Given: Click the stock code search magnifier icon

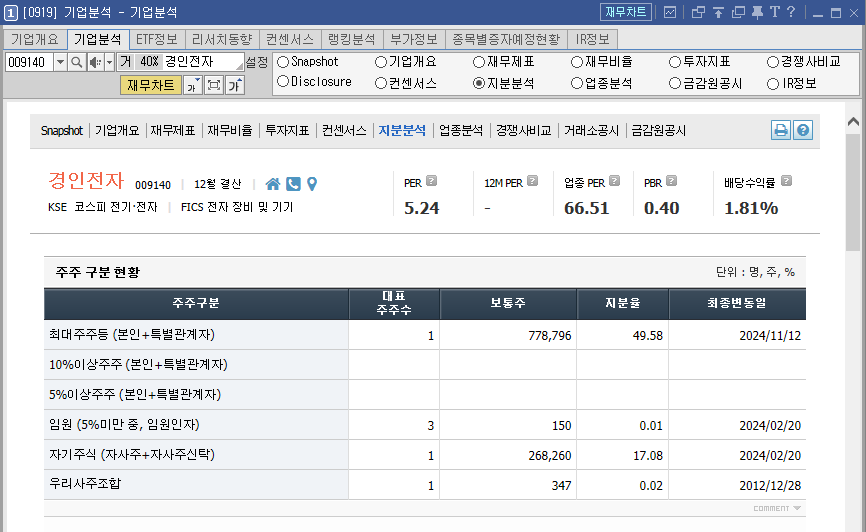Looking at the screenshot, I should point(77,62).
